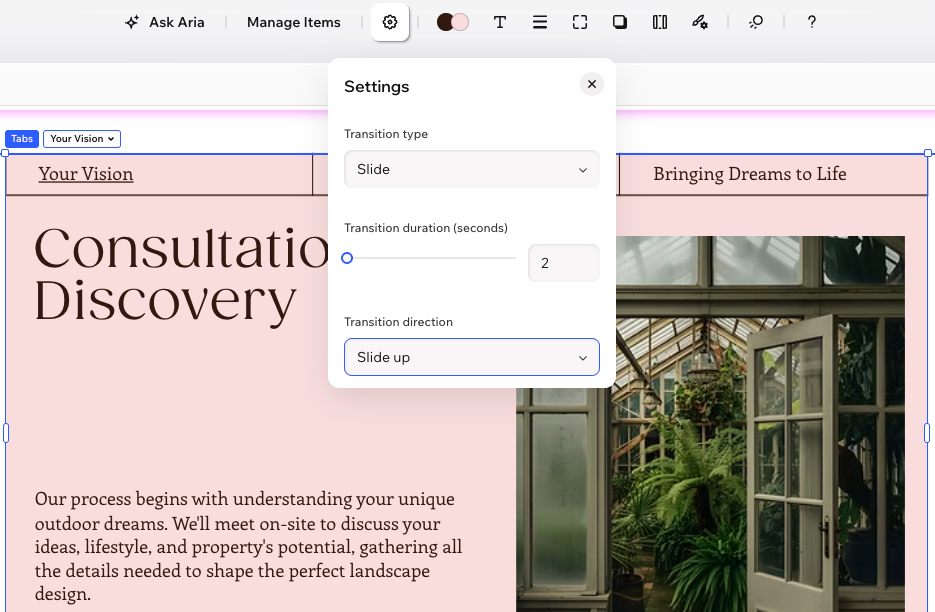This screenshot has height=612, width=935.
Task: Toggle the Settings gear icon
Action: pos(390,22)
